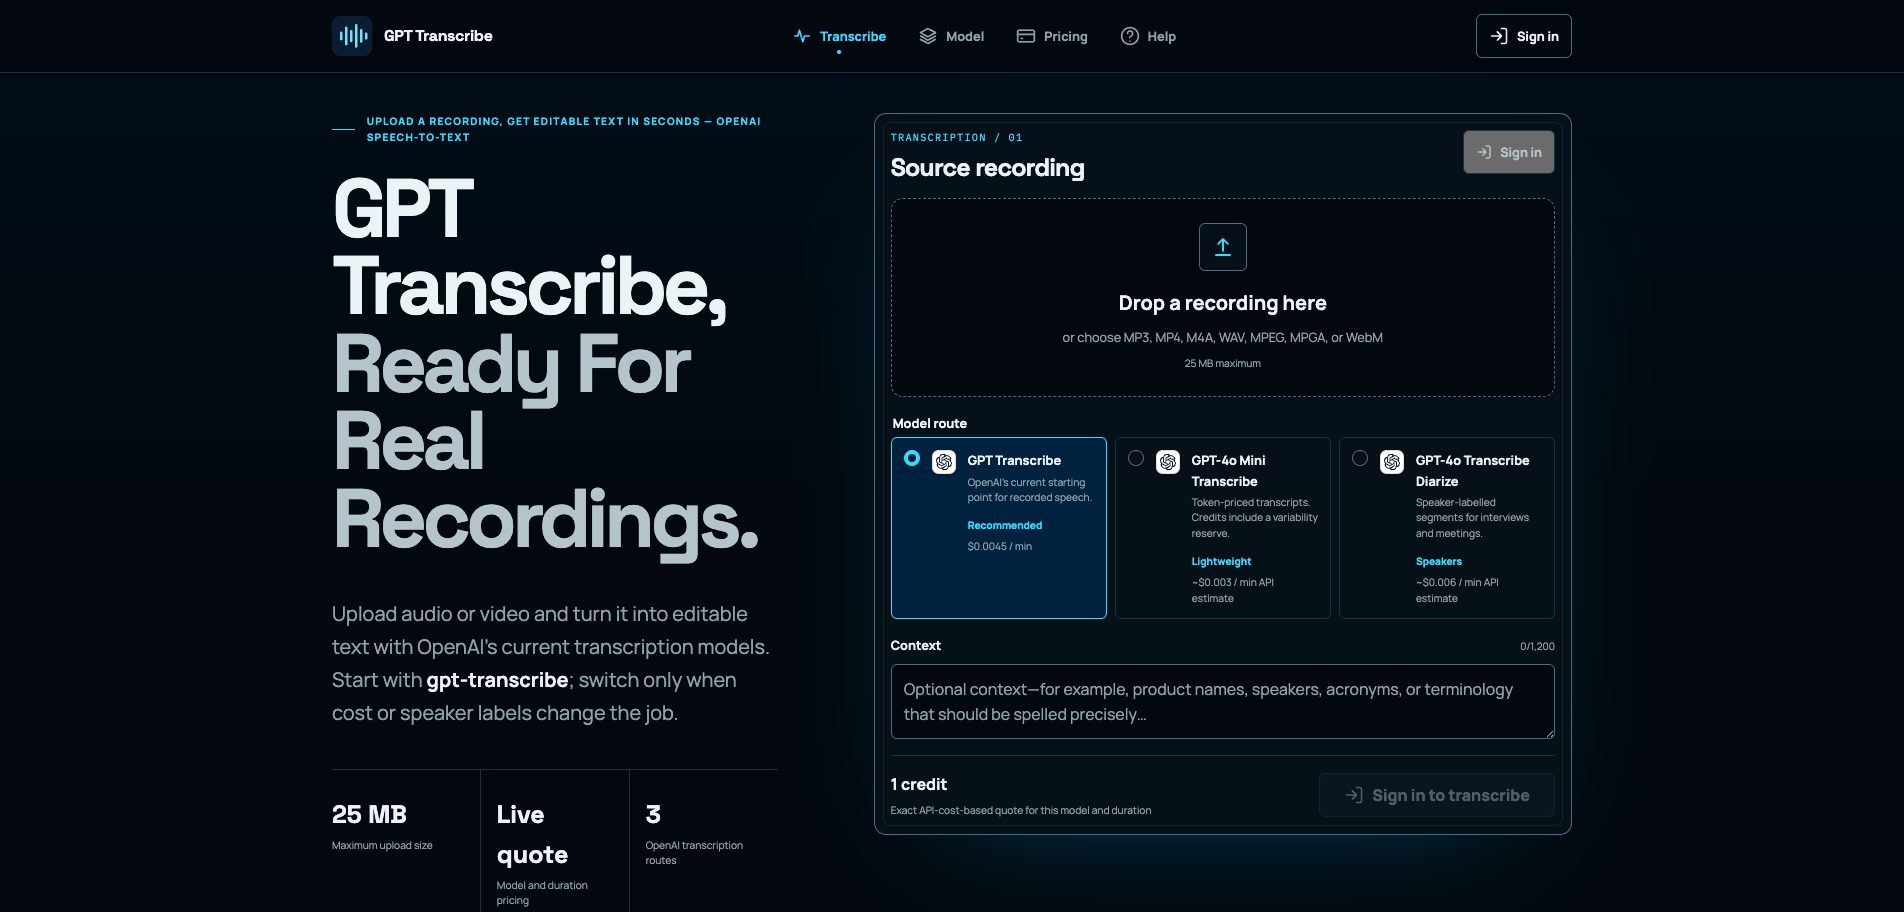The width and height of the screenshot is (1904, 912).
Task: Focus the optional Context text field
Action: tap(1223, 702)
